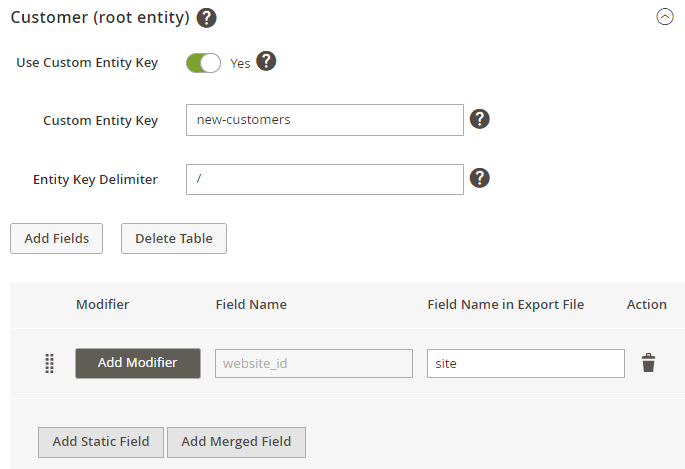Focus the Custom Entity Key input with new-customers

click(x=325, y=120)
